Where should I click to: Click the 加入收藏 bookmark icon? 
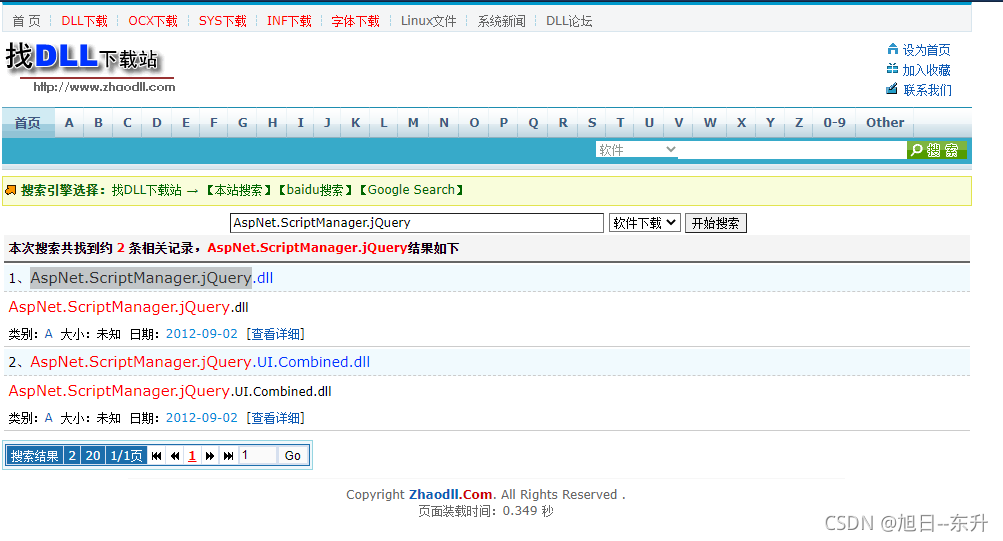click(892, 69)
